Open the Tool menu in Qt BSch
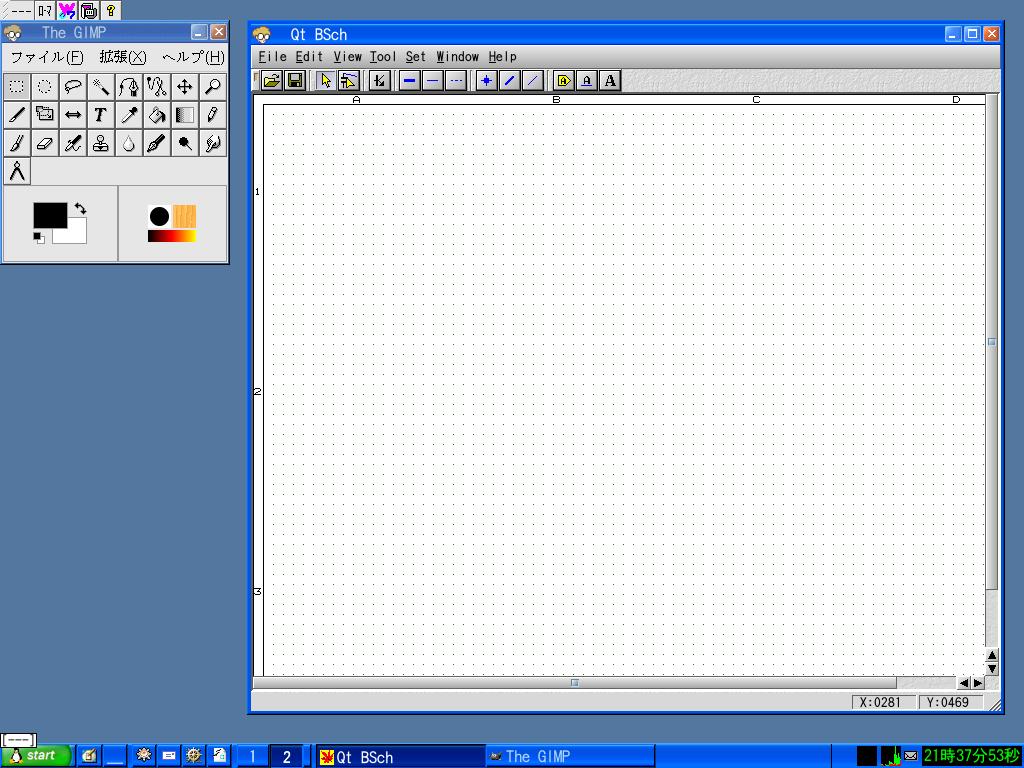1024x768 pixels. click(382, 57)
